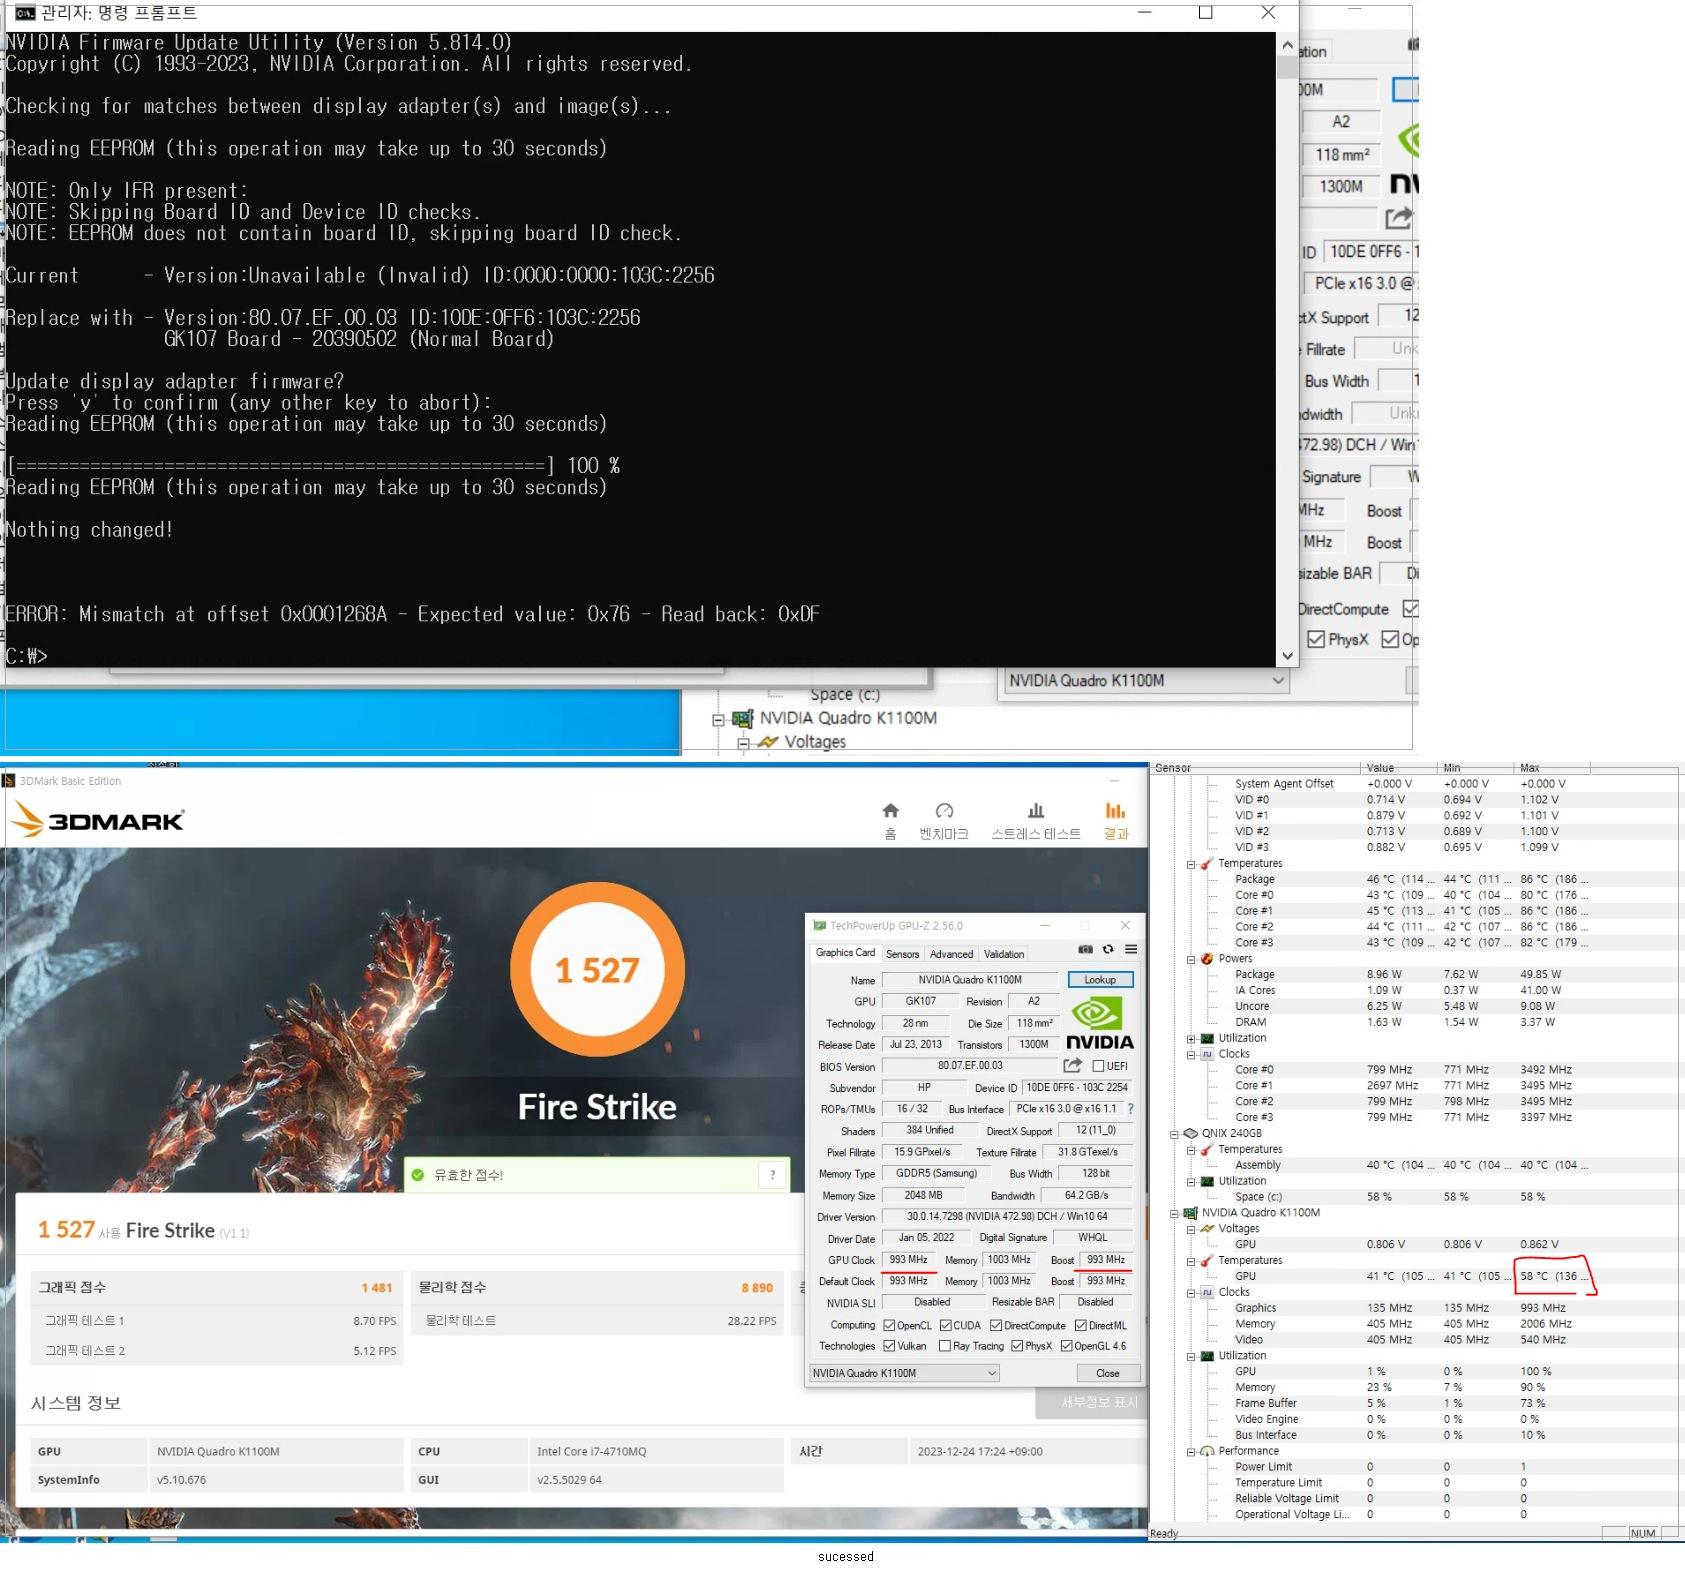Collapse the Voltages node below the command prompt
The image size is (1685, 1569).
(x=743, y=743)
